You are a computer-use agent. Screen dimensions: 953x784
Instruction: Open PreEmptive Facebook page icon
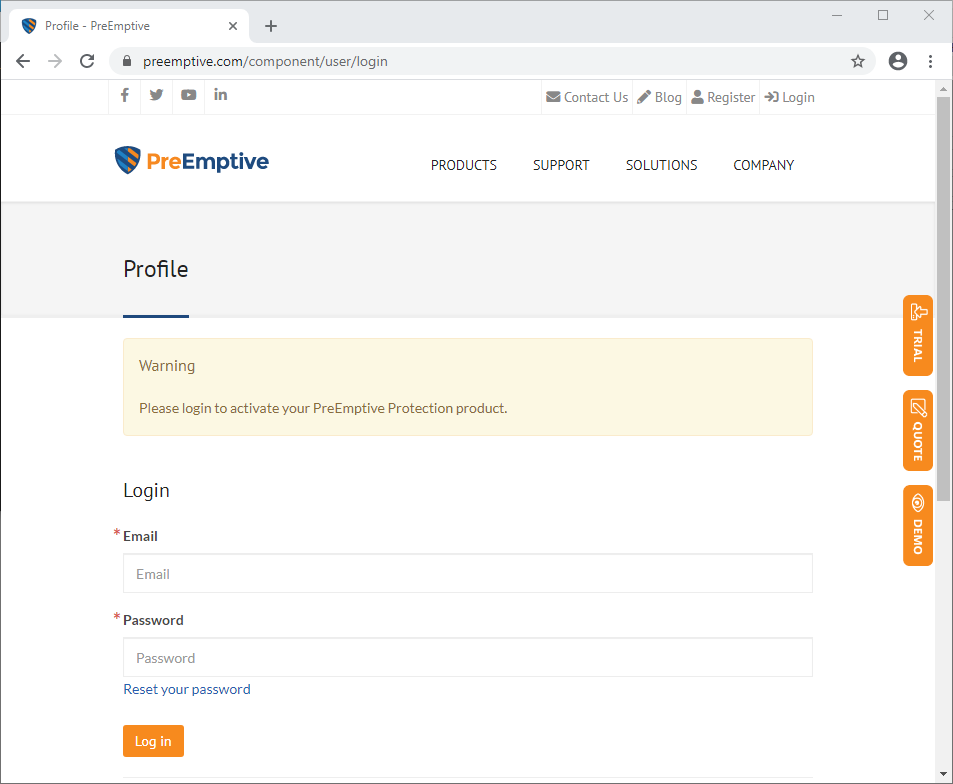click(x=125, y=95)
